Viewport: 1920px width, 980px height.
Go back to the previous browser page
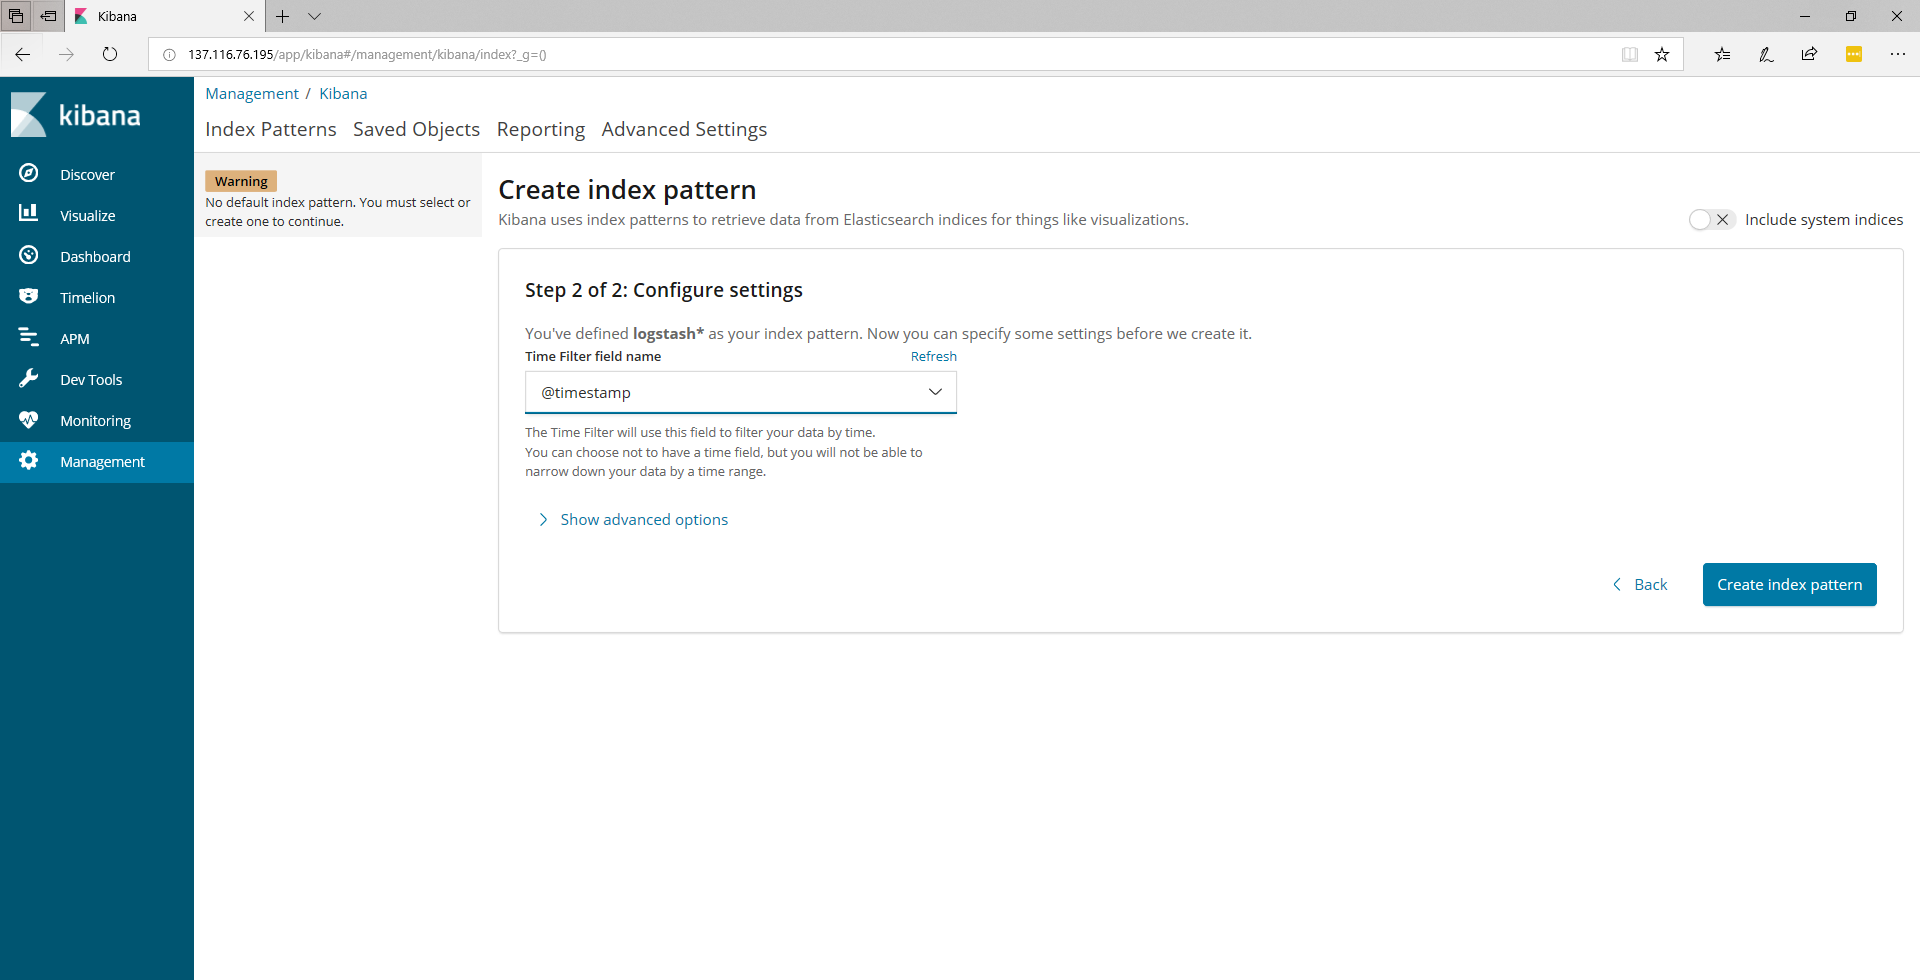coord(23,54)
